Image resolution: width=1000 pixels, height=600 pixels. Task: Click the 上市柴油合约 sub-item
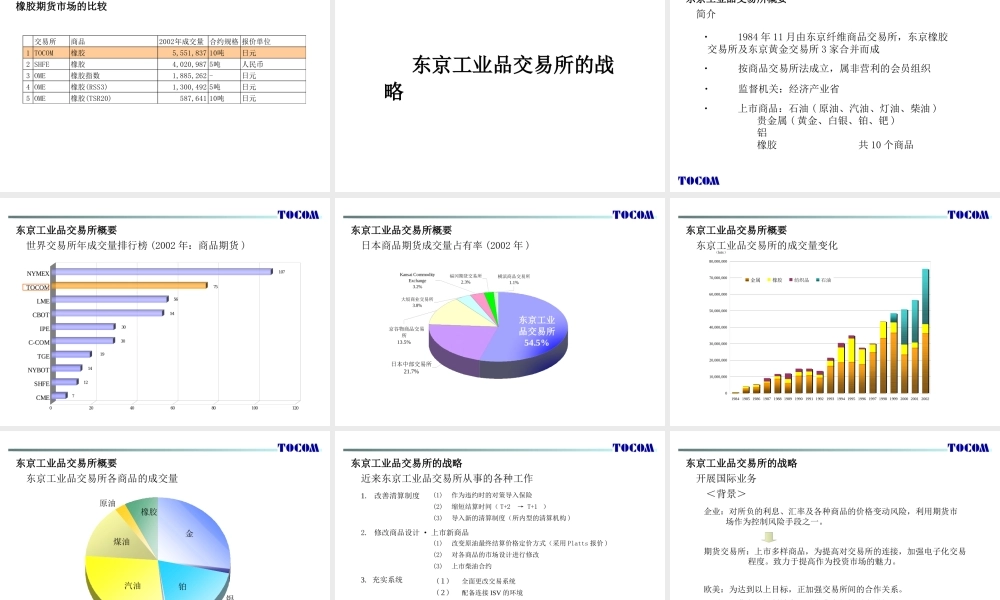click(472, 566)
